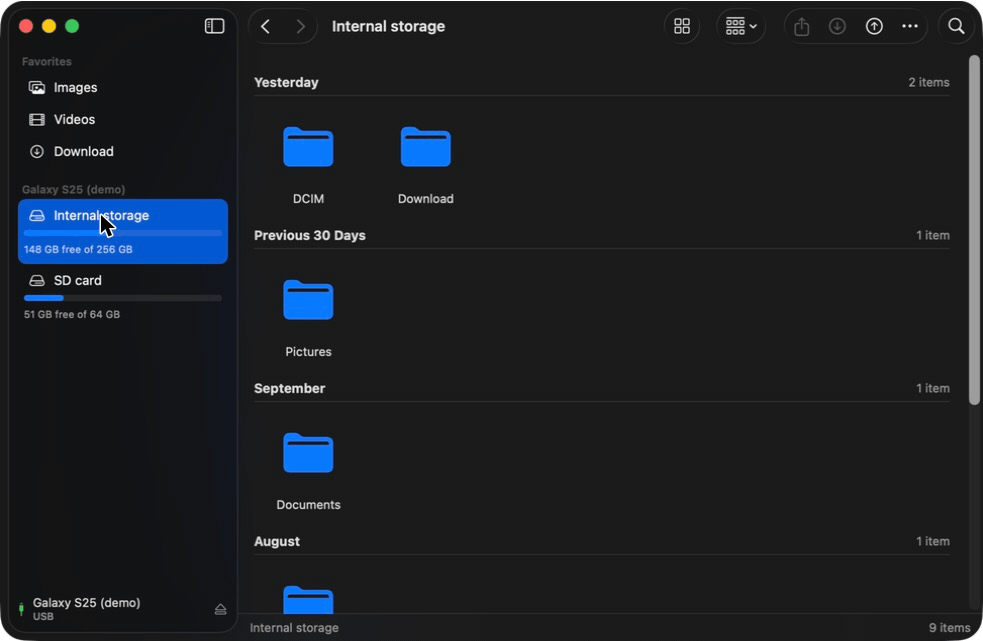Click the download arrow circle icon

click(837, 26)
